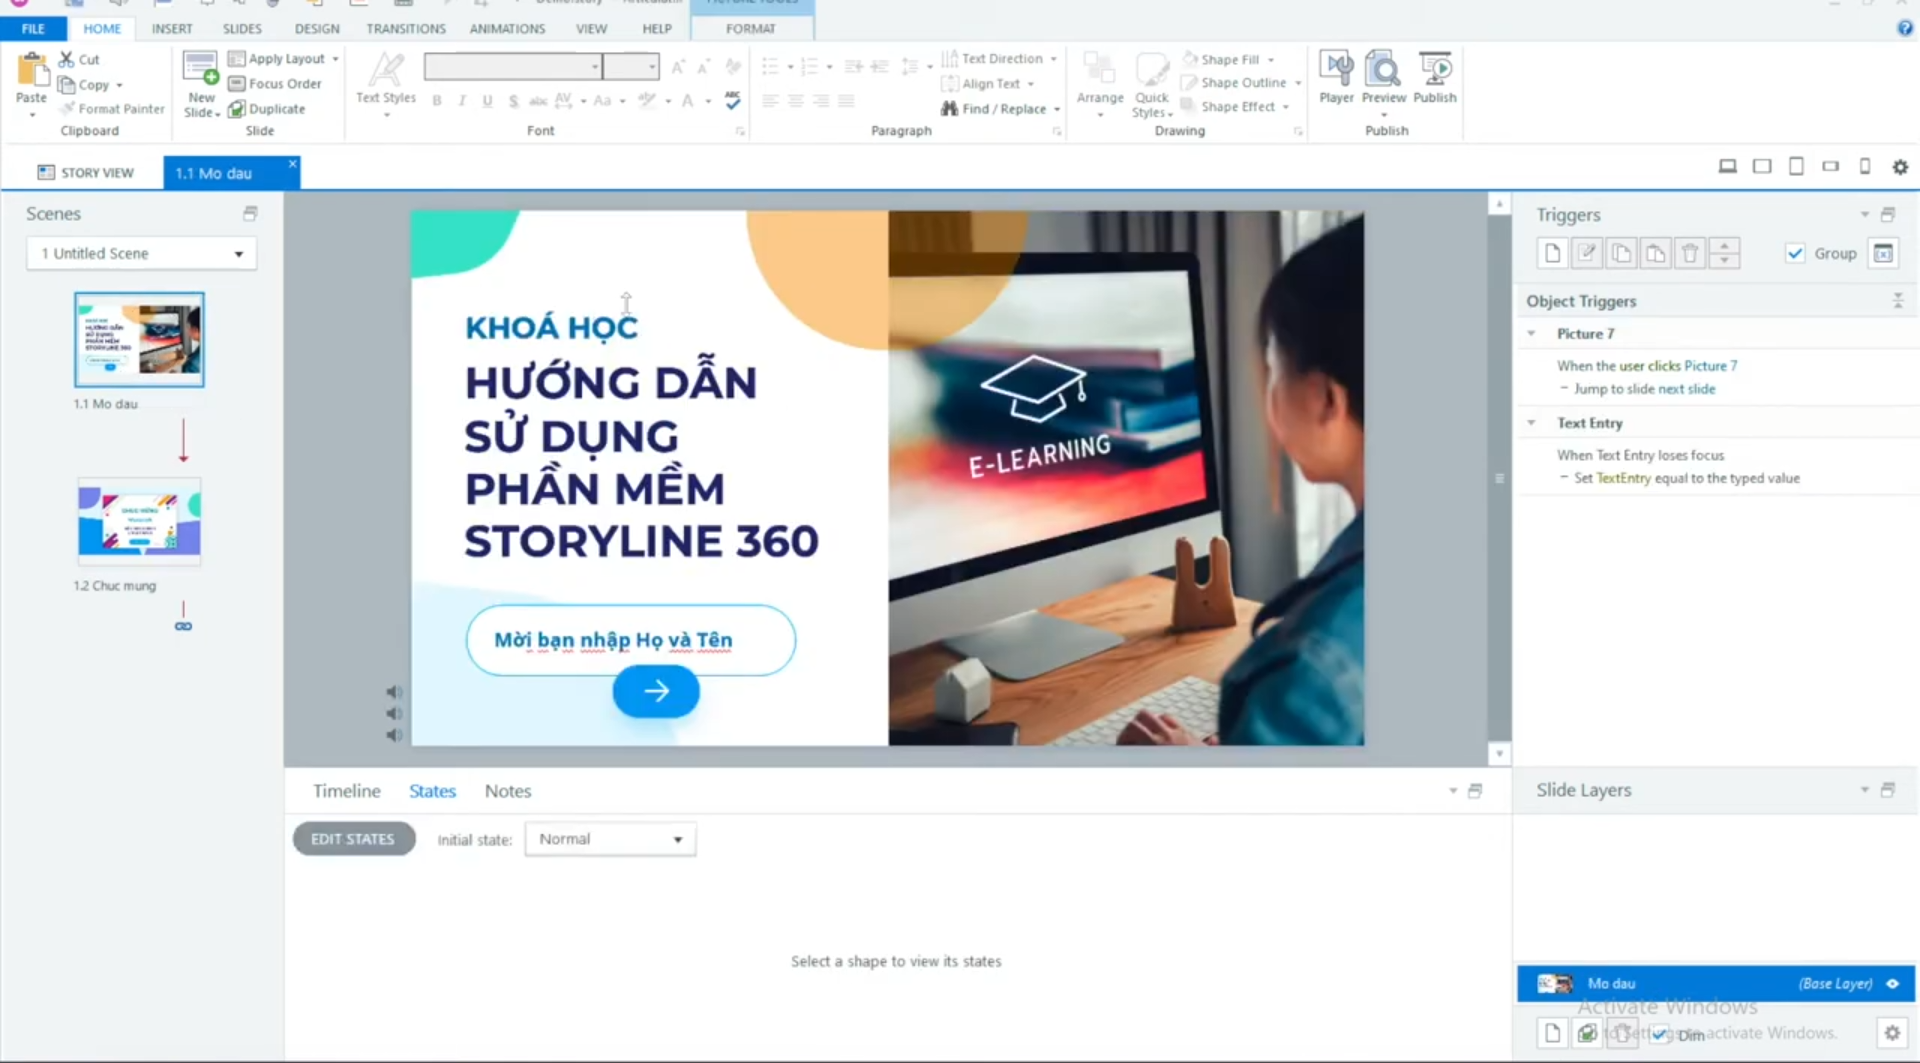Open the Initial state Normal dropdown
Viewport: 1920px width, 1063px height.
[x=677, y=839]
